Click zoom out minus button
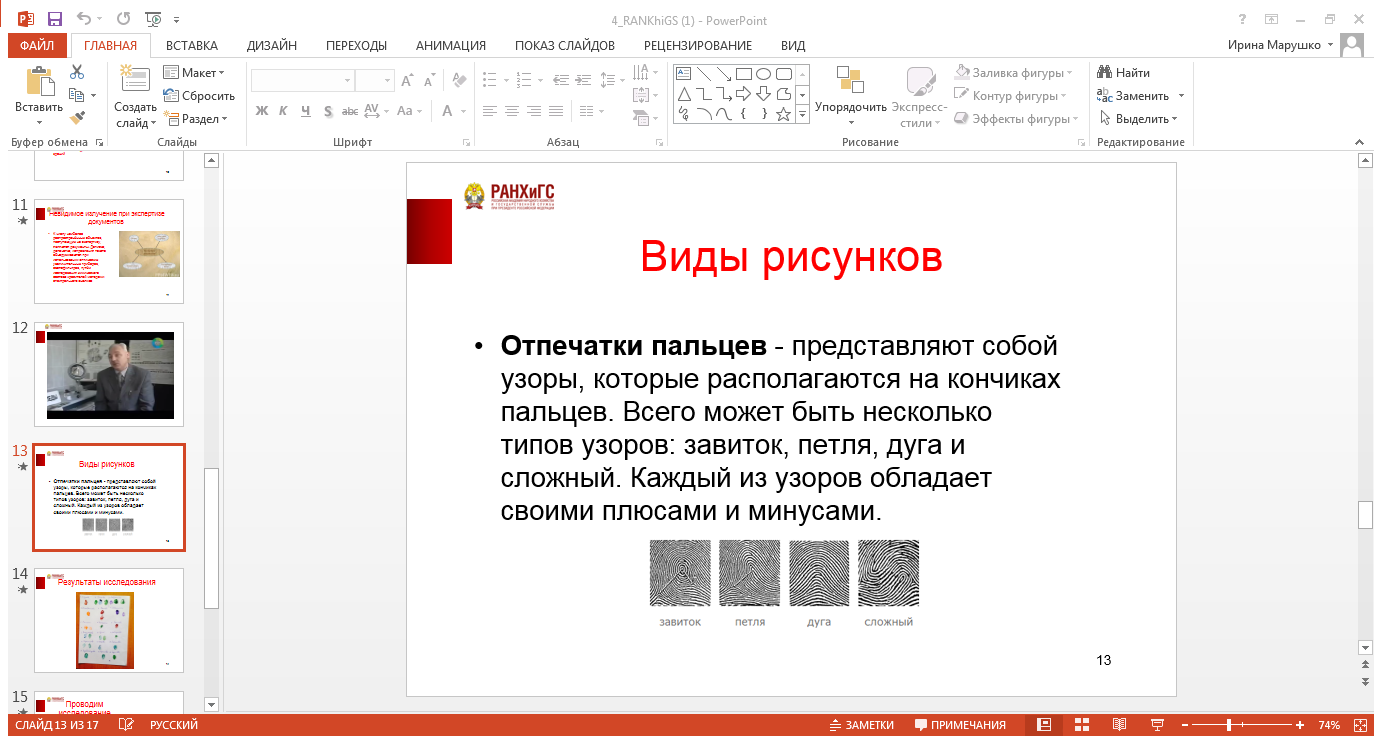The height and width of the screenshot is (744, 1382). 1186,725
